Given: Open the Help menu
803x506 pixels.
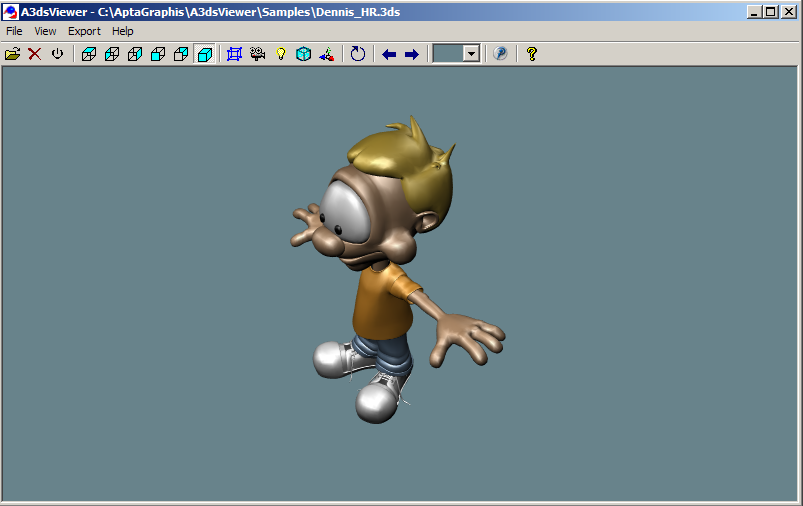Looking at the screenshot, I should tap(123, 31).
